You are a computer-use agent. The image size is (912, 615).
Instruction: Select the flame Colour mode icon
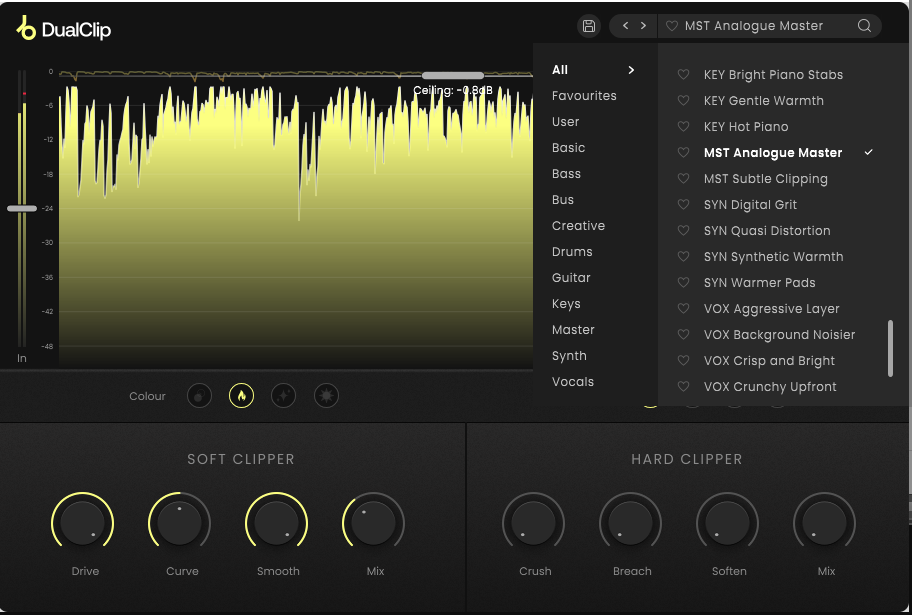pos(241,396)
